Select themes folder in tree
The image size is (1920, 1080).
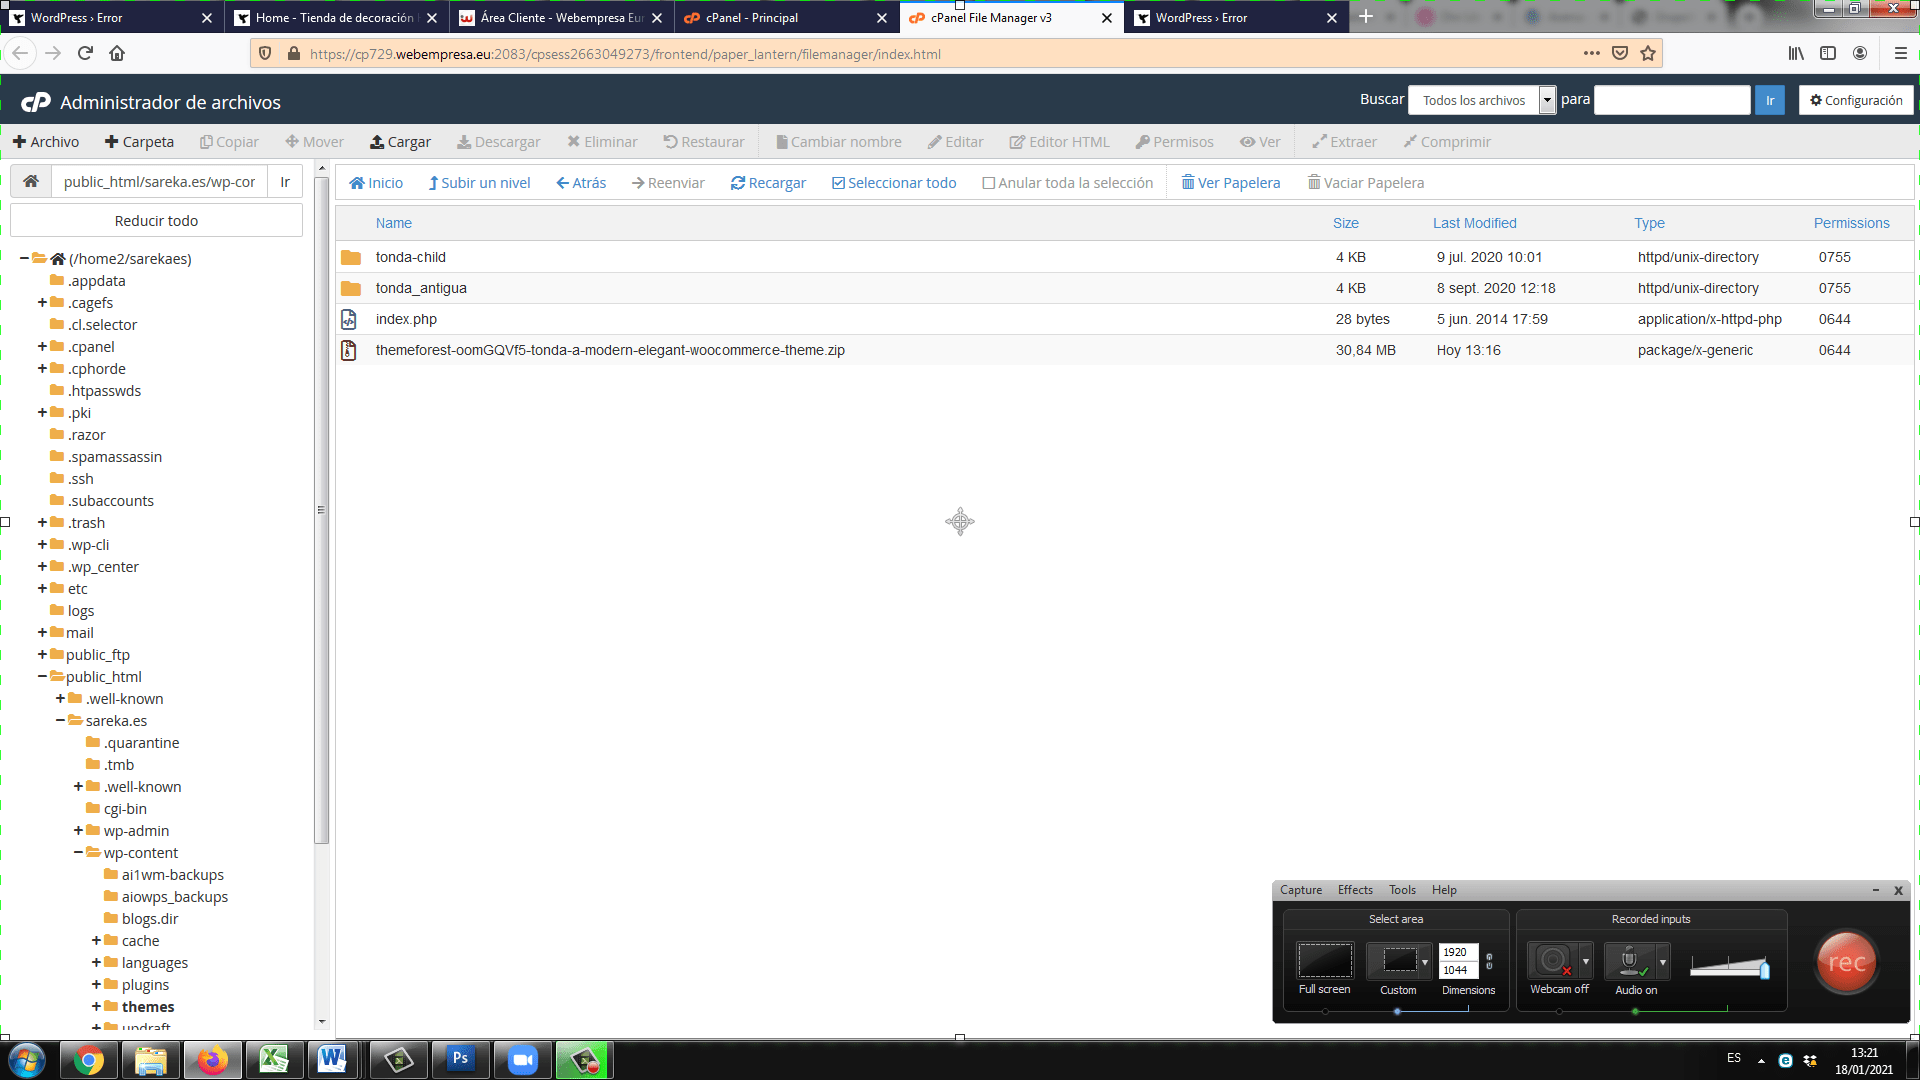(148, 1007)
